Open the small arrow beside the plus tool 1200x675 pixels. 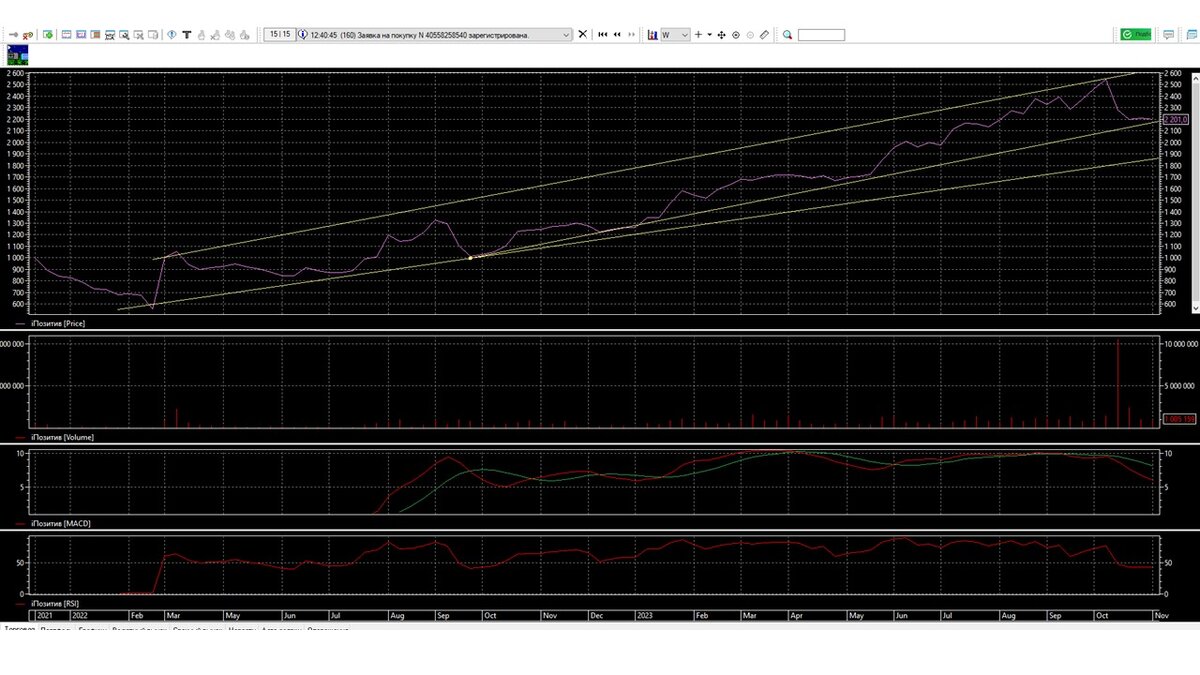pos(709,35)
